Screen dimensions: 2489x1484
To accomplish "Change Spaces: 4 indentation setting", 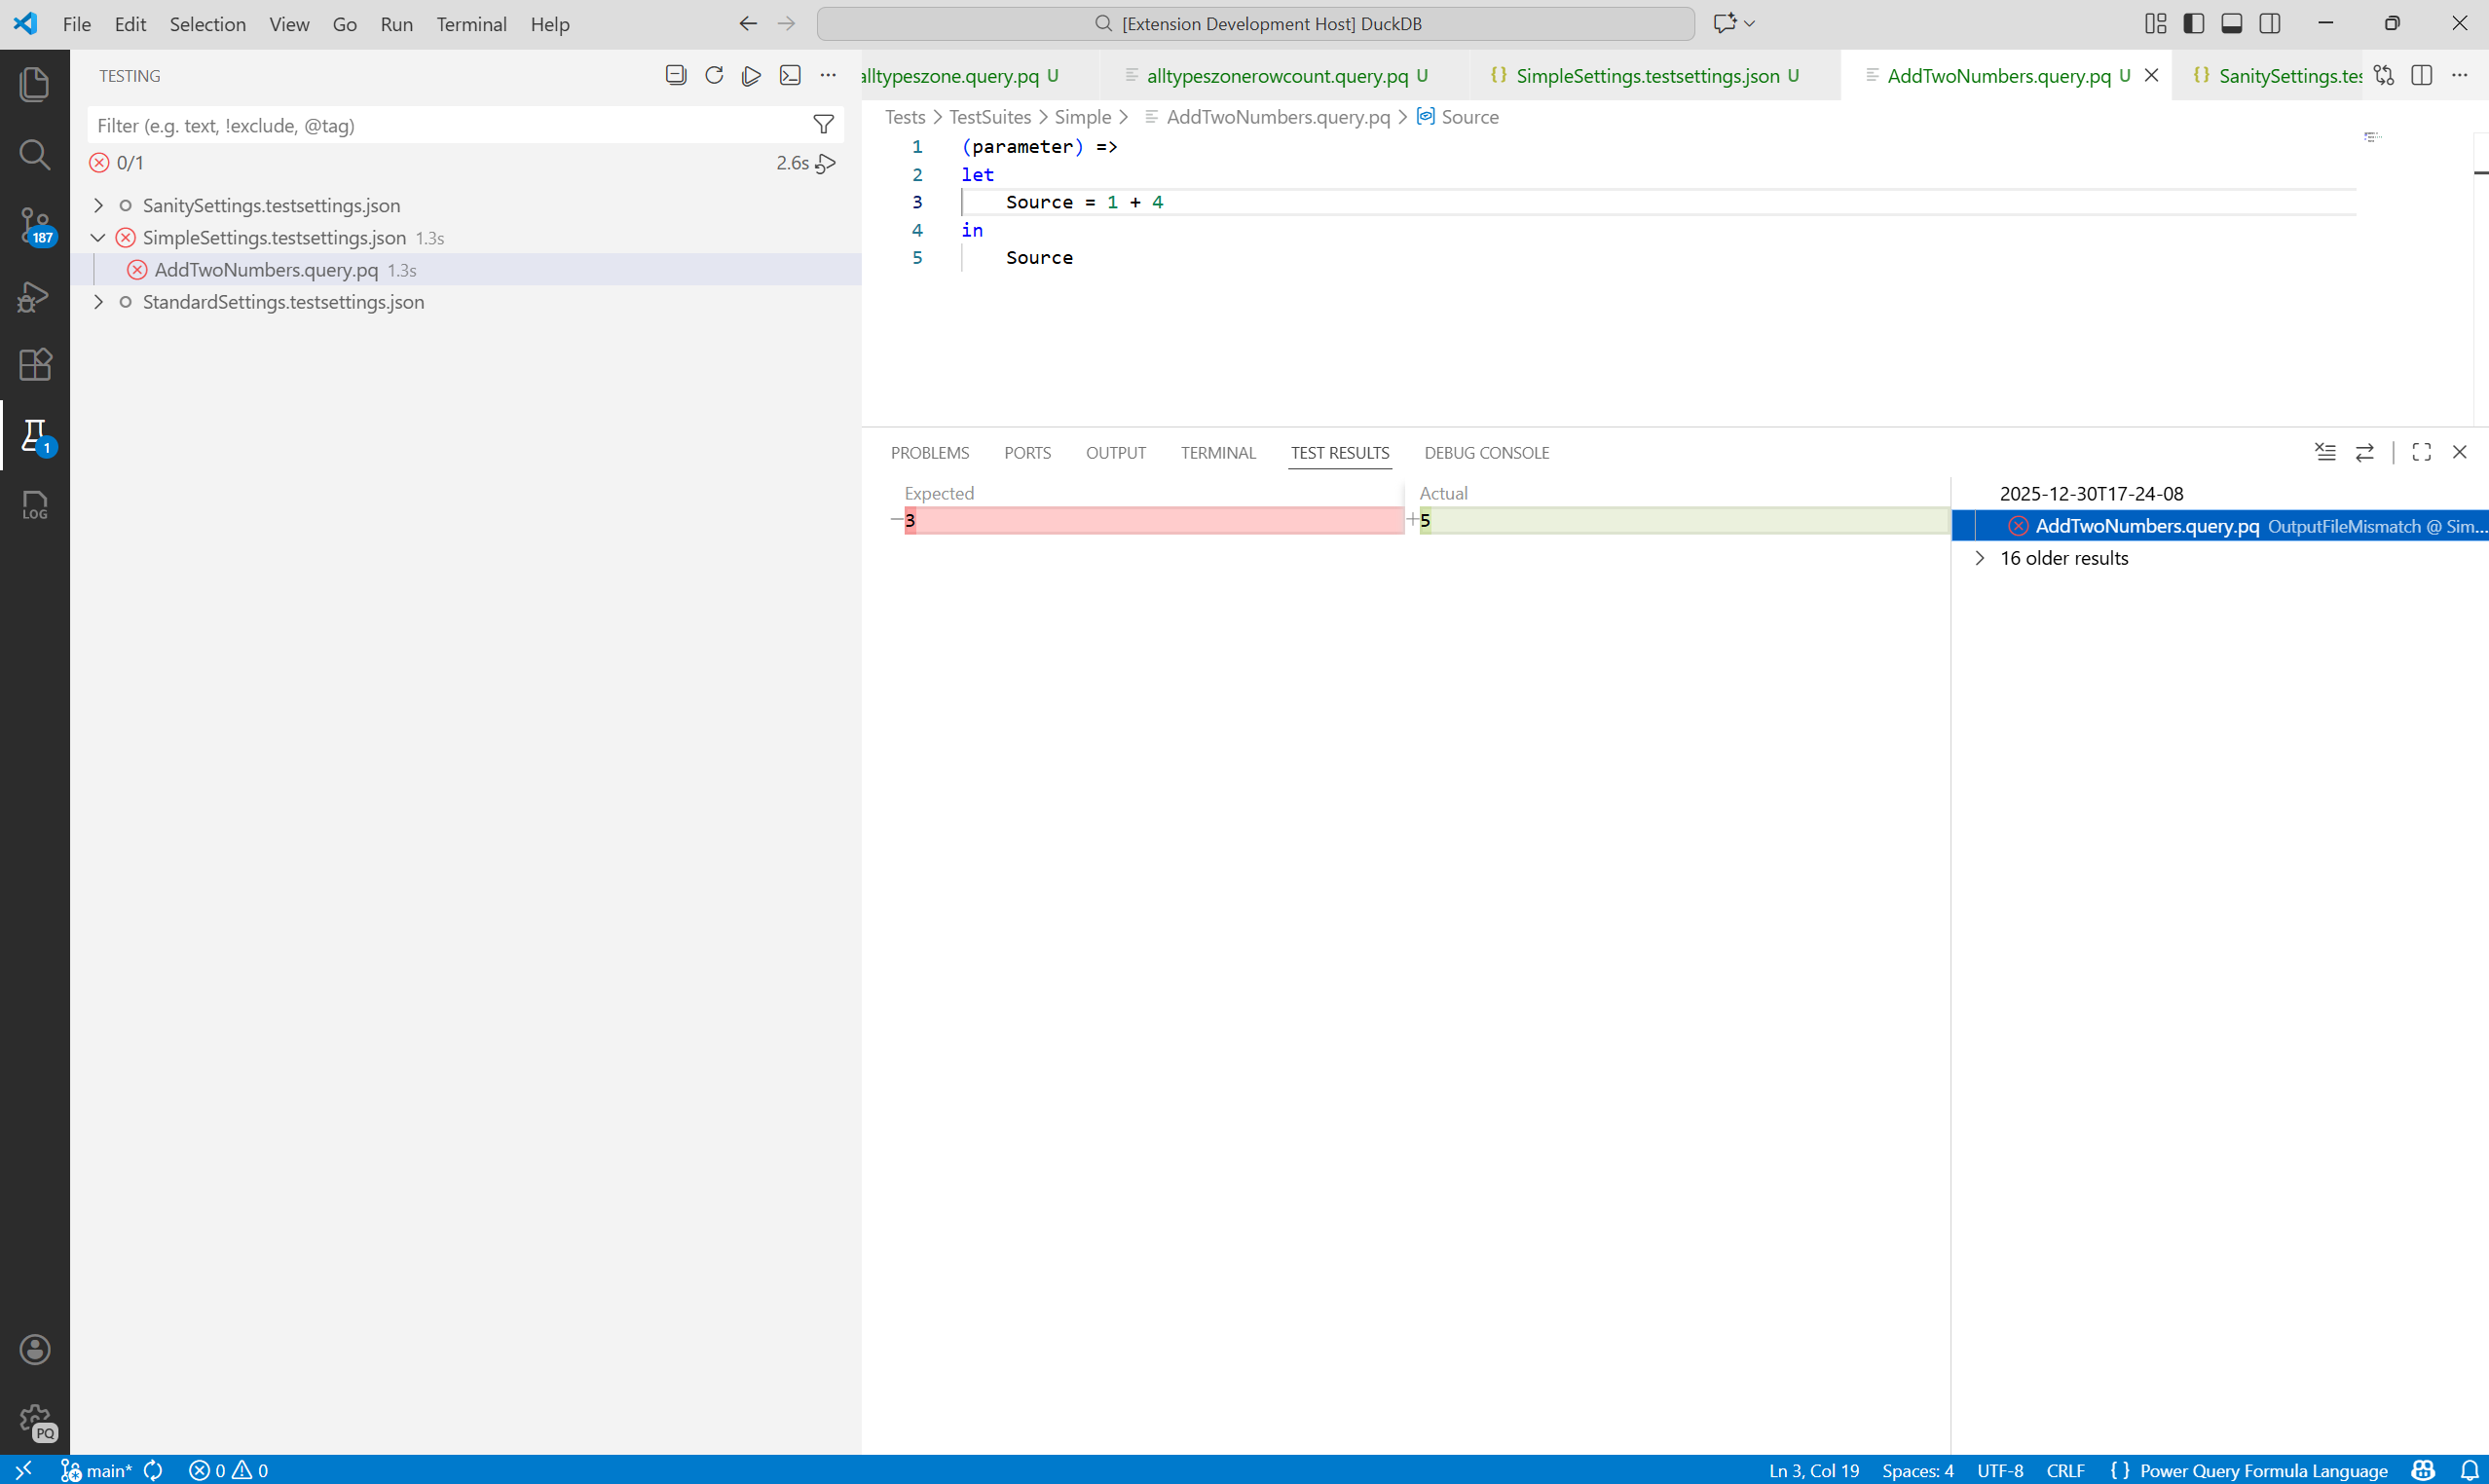I will coord(1917,1470).
